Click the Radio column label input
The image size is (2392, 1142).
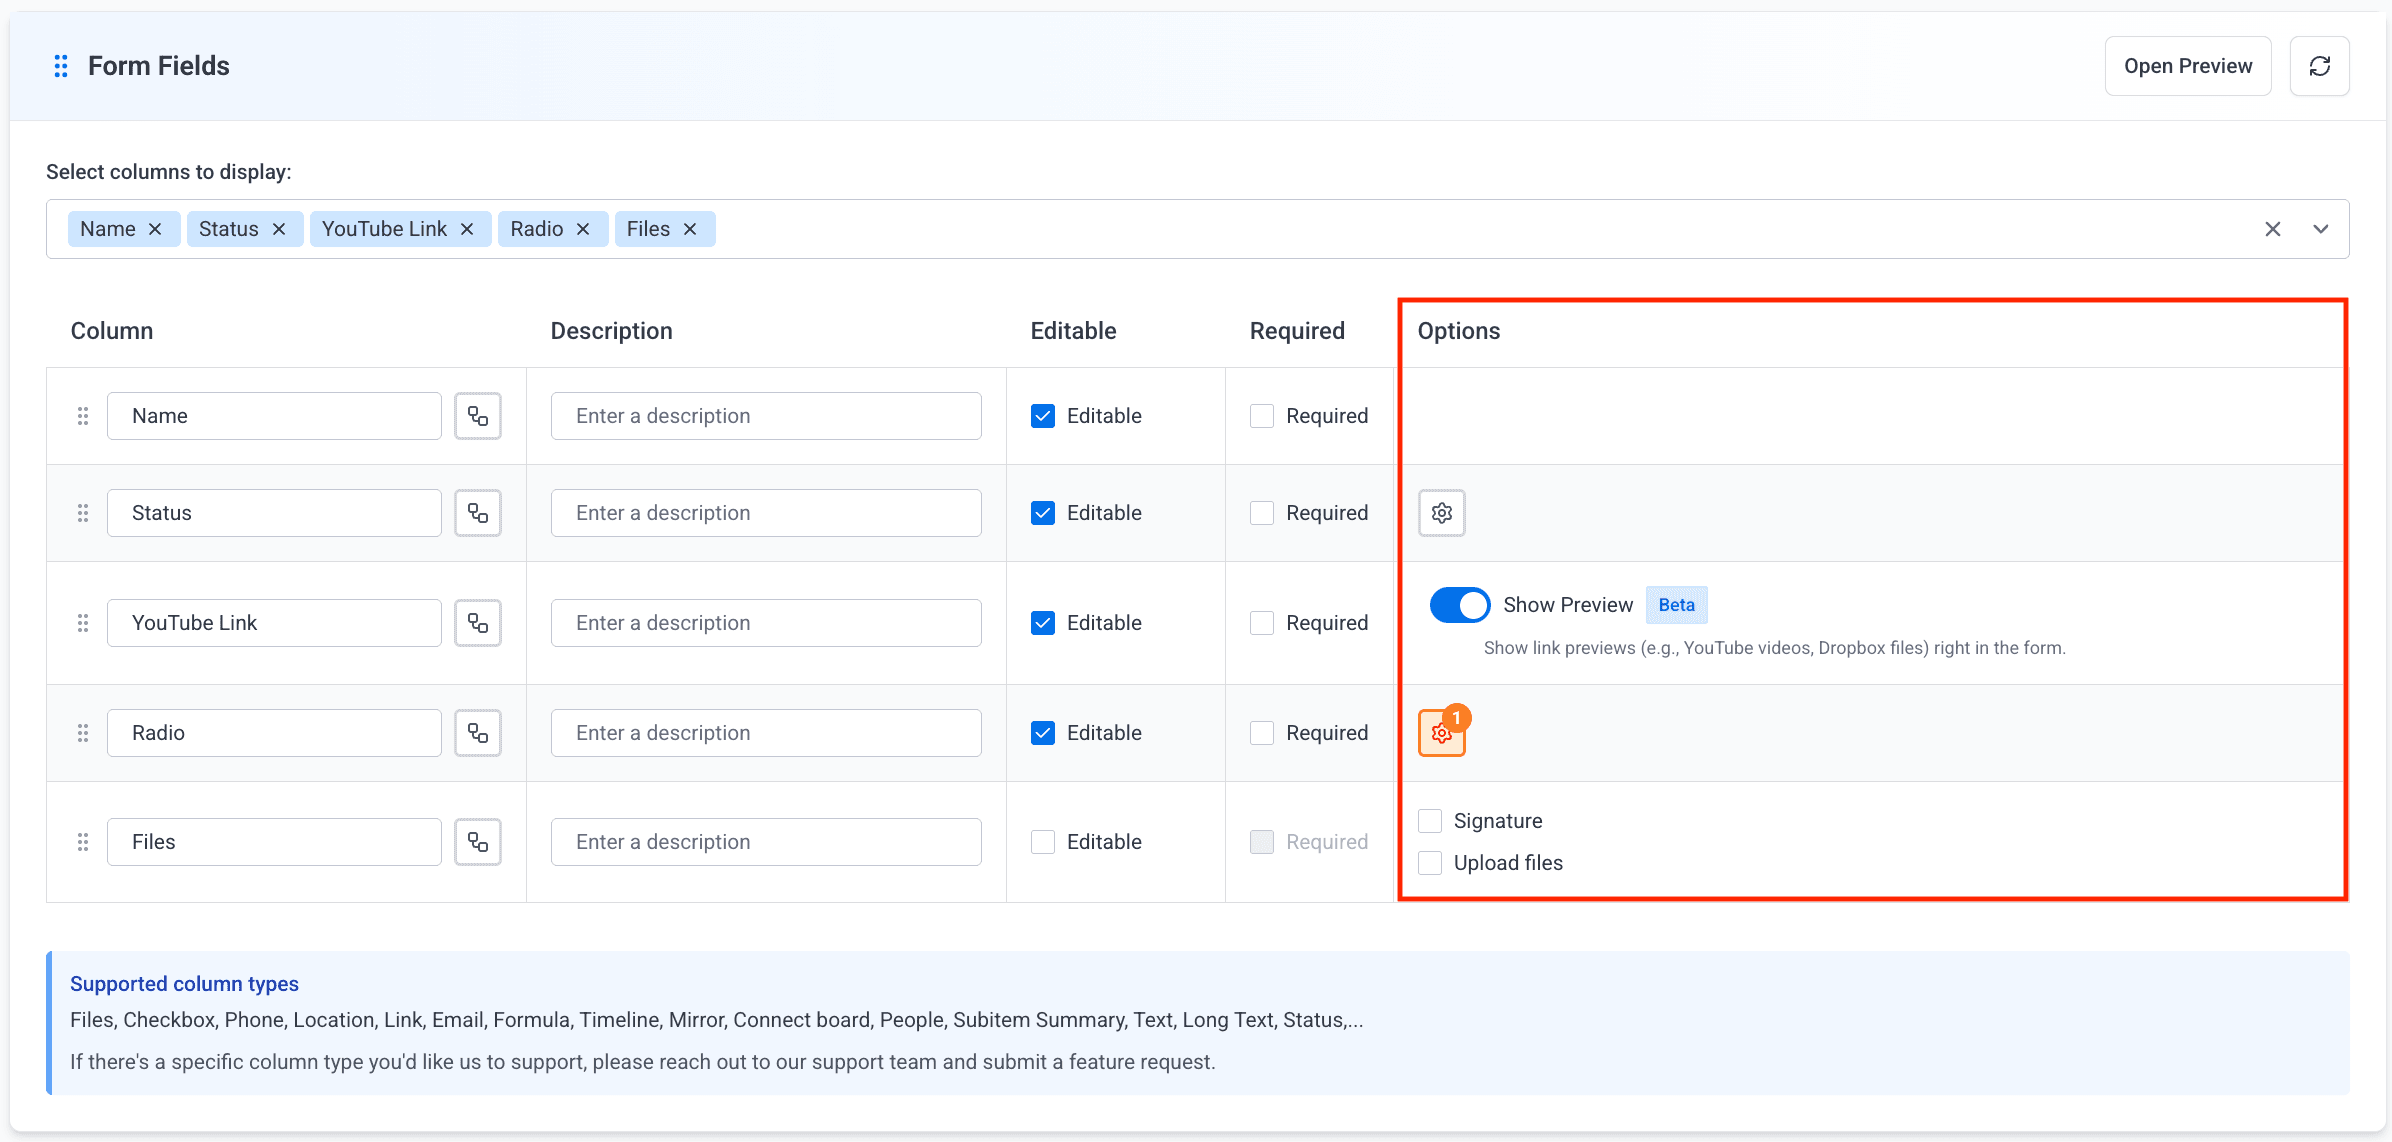coord(274,733)
